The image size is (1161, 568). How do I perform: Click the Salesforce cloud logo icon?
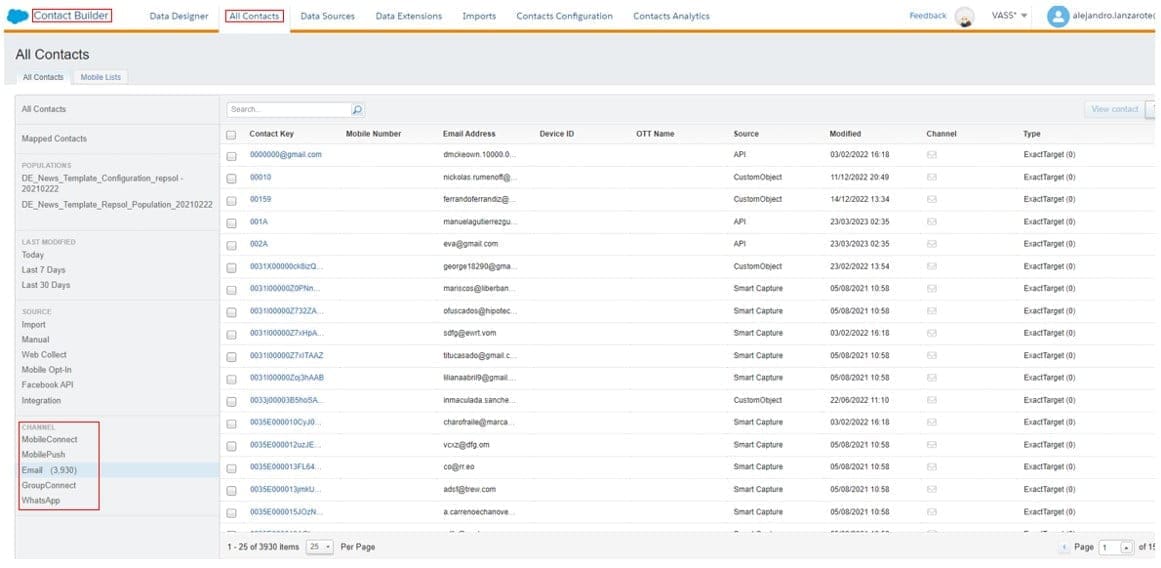coord(17,16)
